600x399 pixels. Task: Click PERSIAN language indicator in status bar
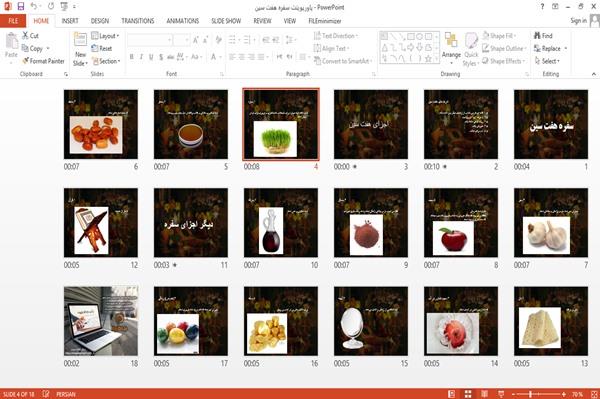coord(66,394)
